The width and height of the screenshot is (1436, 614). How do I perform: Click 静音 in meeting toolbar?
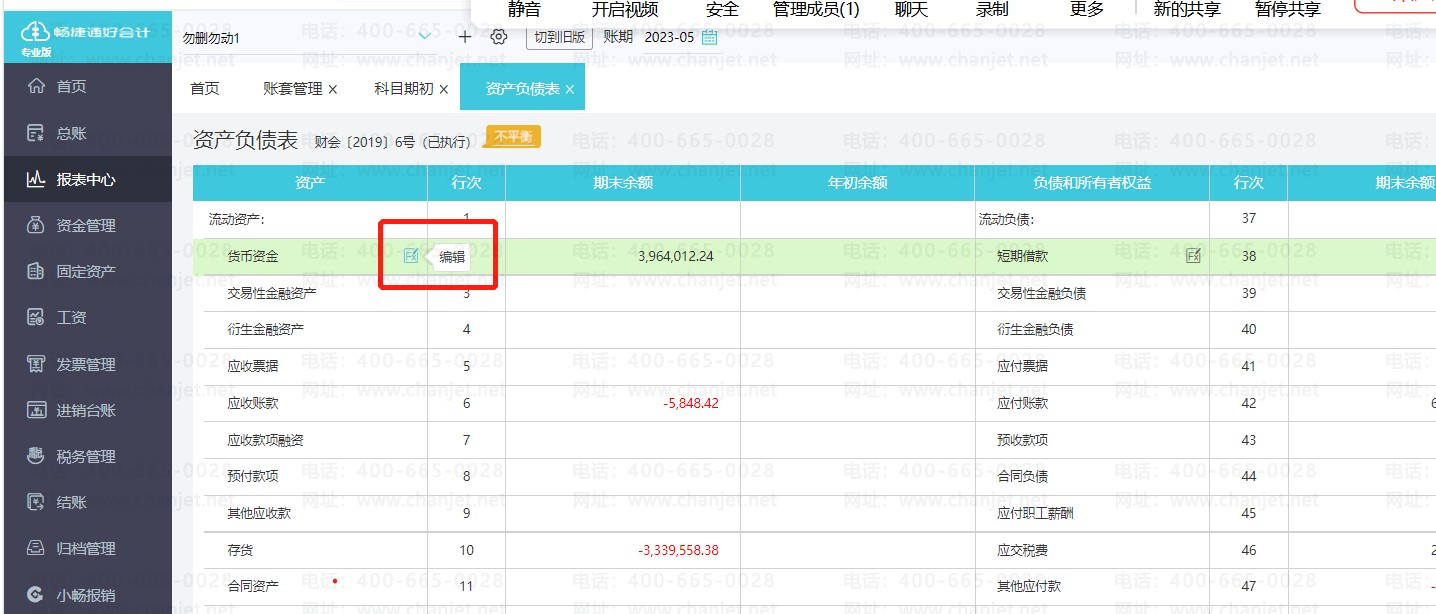pos(524,10)
